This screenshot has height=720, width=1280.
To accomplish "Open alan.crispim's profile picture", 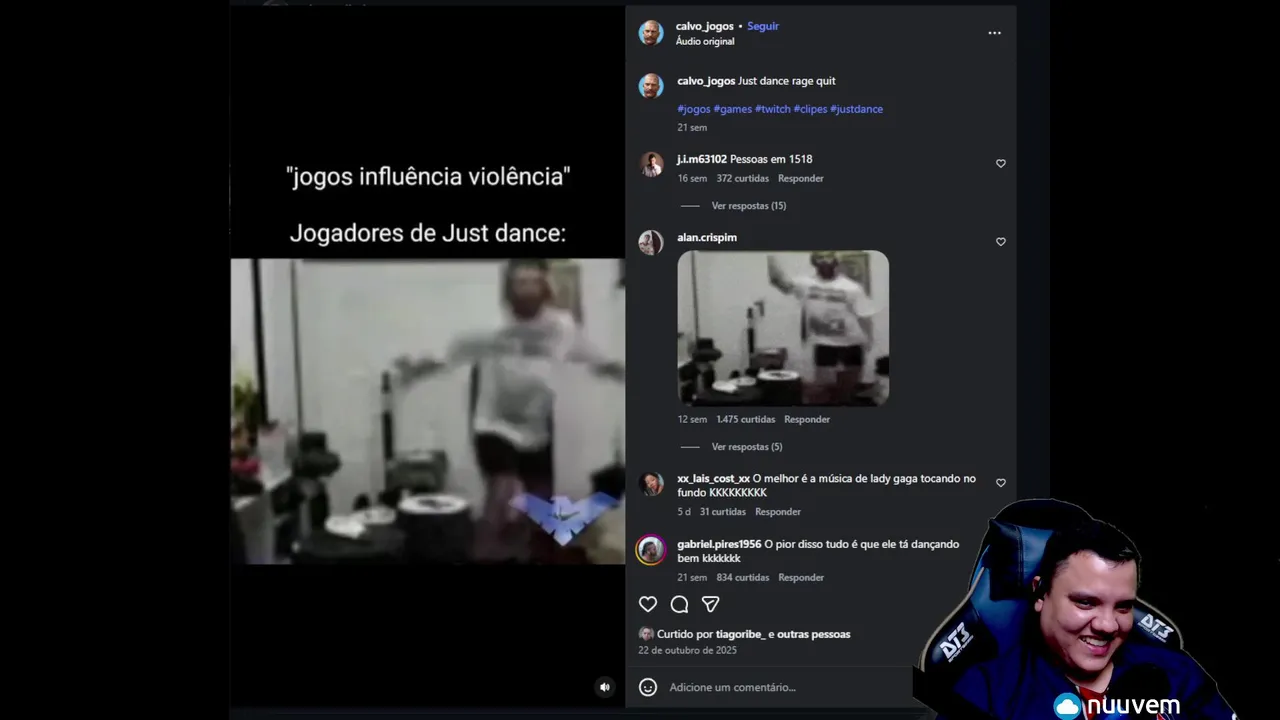I will click(651, 243).
